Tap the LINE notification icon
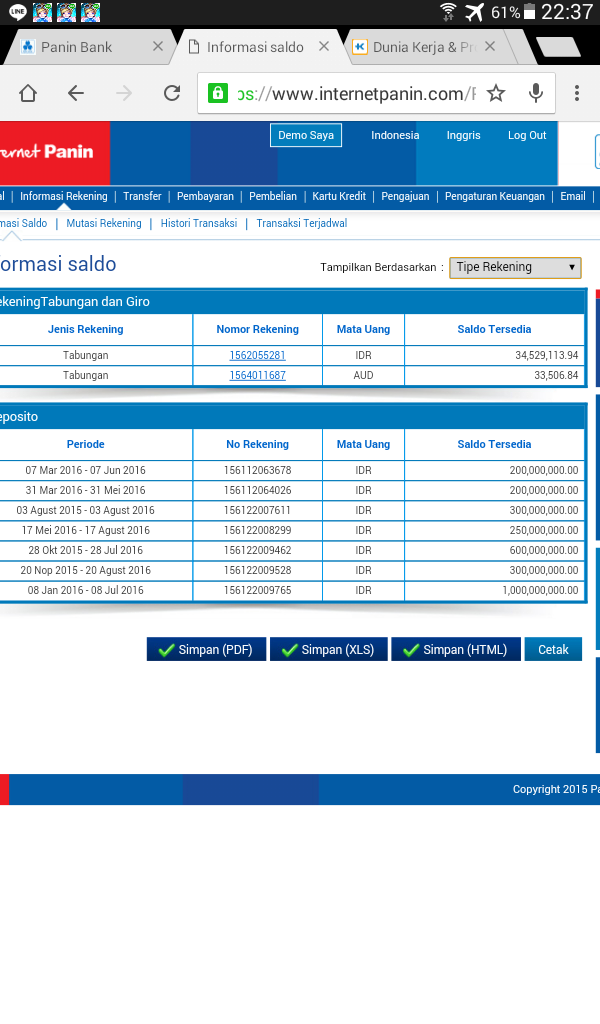600x1024 pixels. pos(18,12)
